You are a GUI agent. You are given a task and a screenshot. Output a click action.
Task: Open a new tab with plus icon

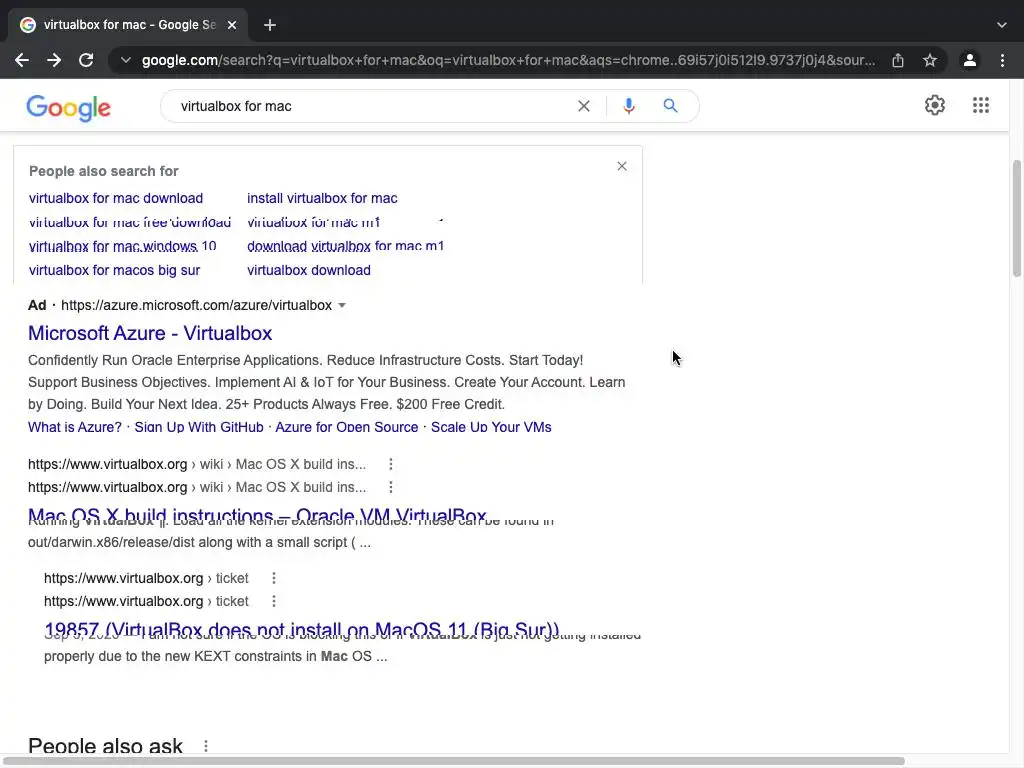[270, 25]
